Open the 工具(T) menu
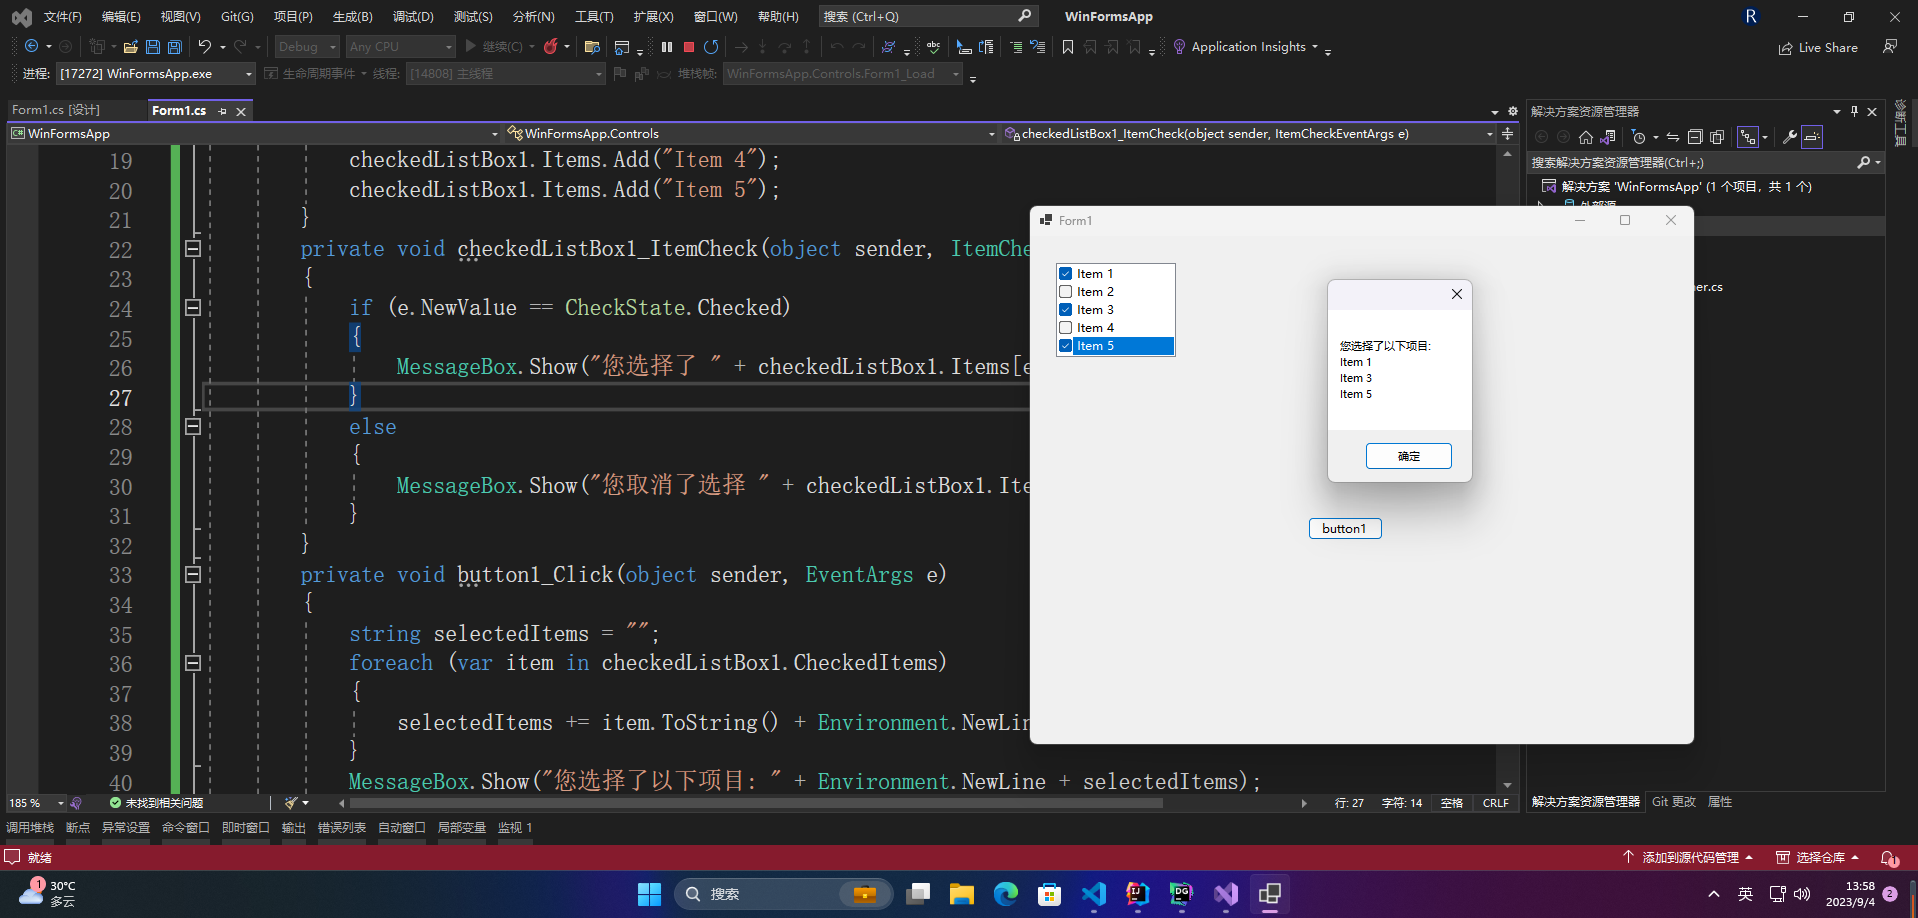Image resolution: width=1918 pixels, height=918 pixels. pyautogui.click(x=594, y=17)
